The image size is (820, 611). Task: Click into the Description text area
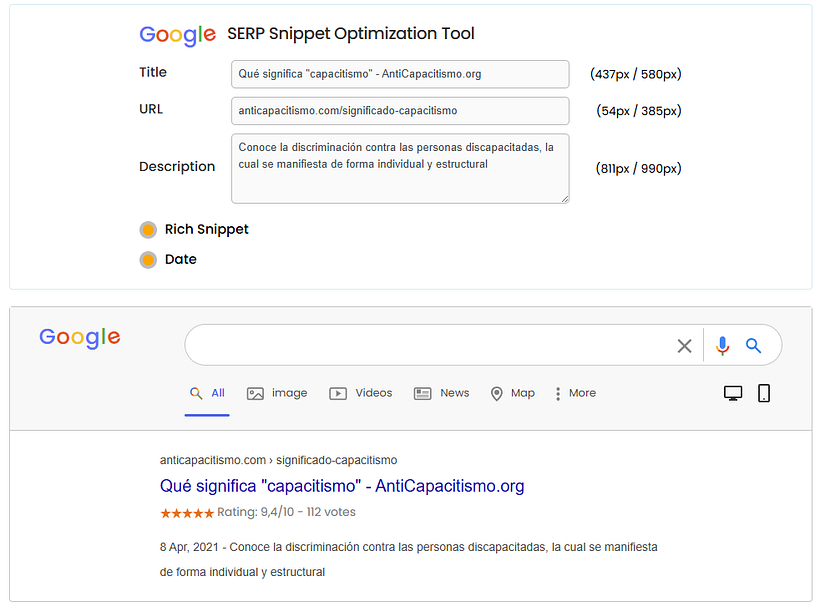(x=400, y=168)
